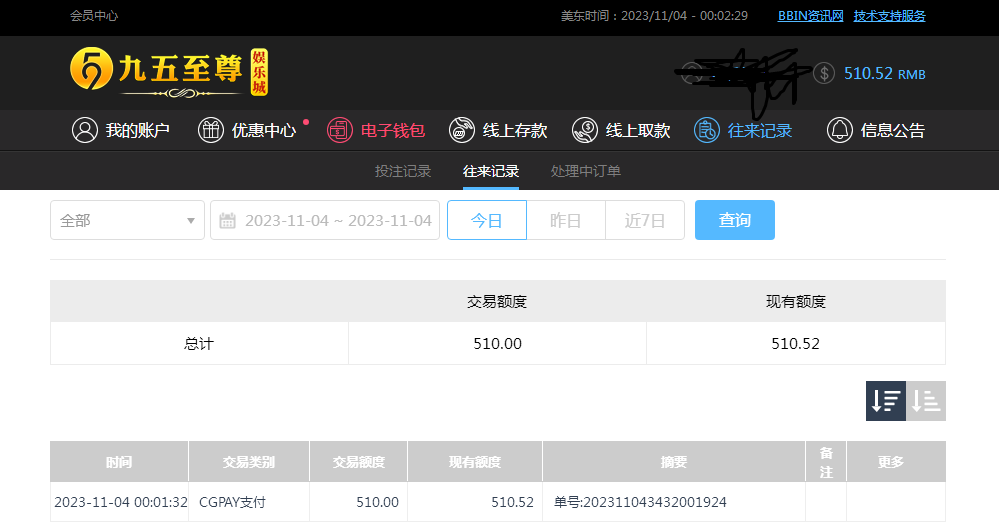Switch to 投注记录 tab

[403, 171]
